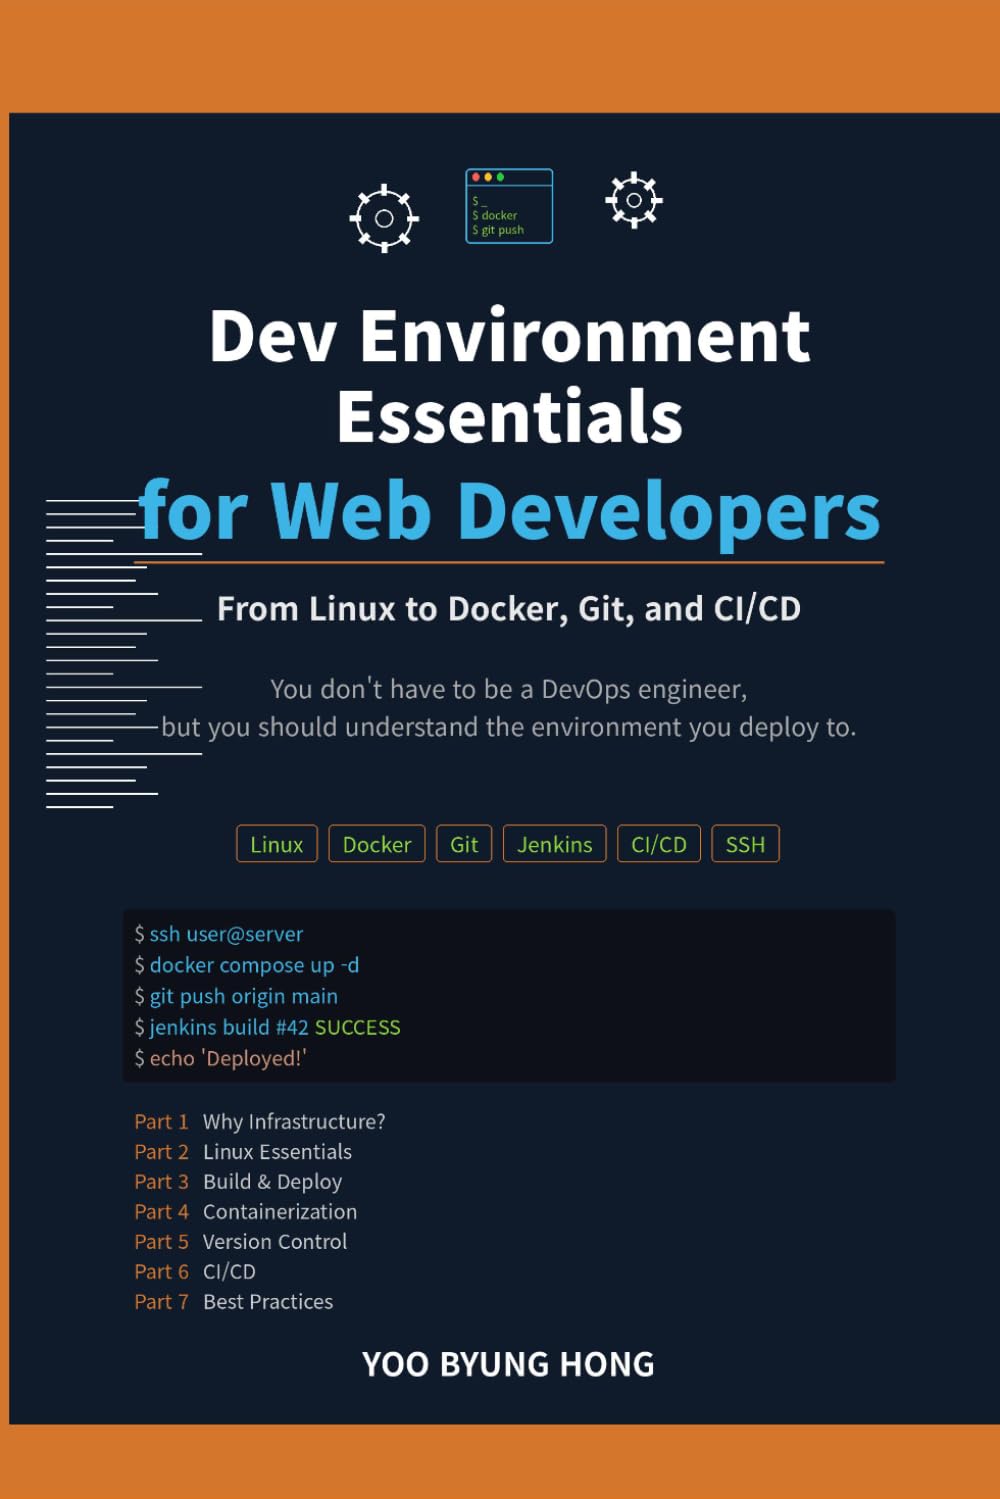The width and height of the screenshot is (1000, 1499).
Task: Click the 'git push origin main' command
Action: pos(236,996)
